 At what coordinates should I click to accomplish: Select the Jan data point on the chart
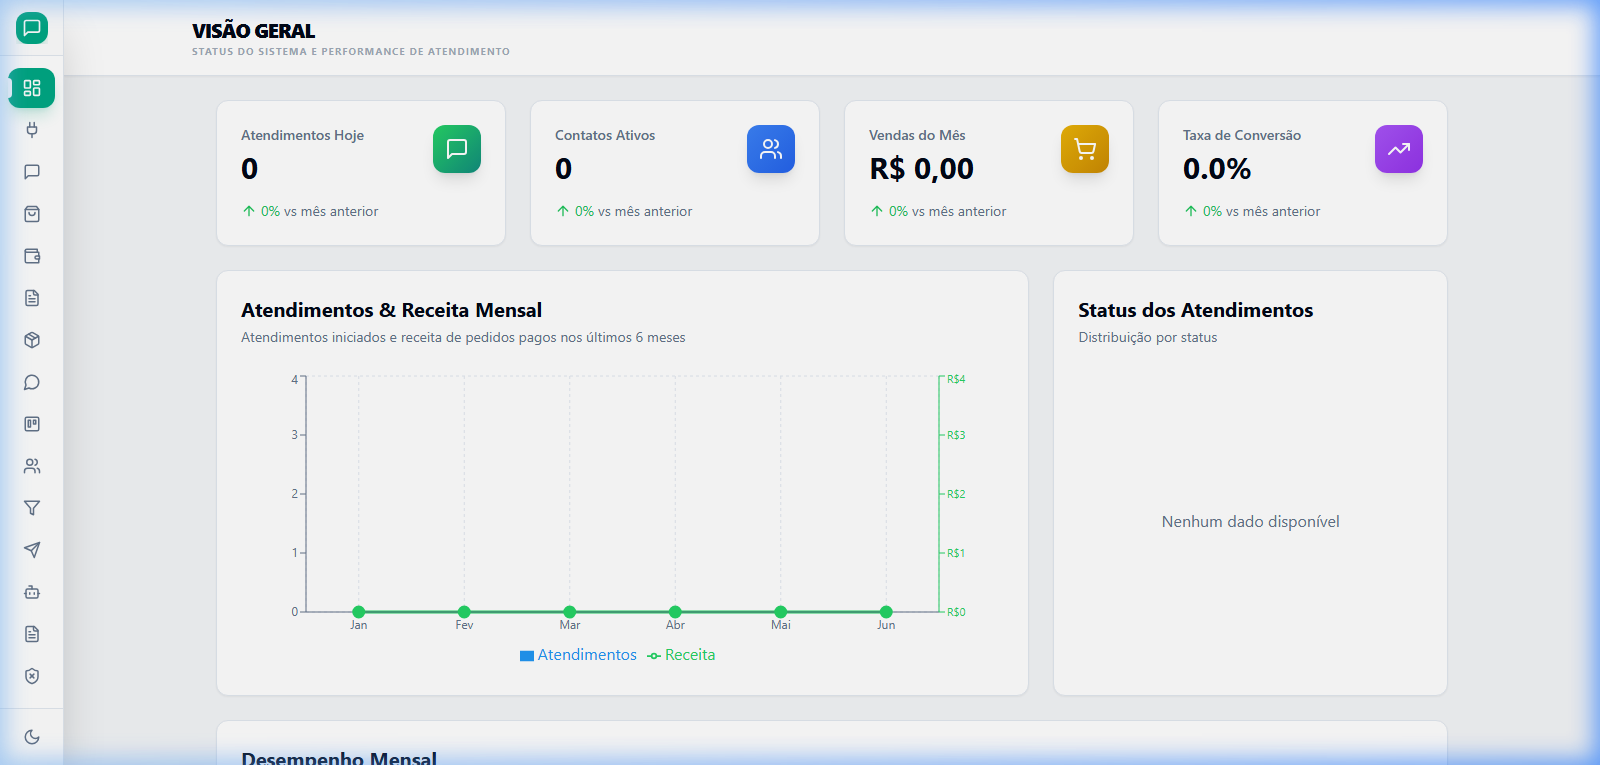(x=359, y=612)
